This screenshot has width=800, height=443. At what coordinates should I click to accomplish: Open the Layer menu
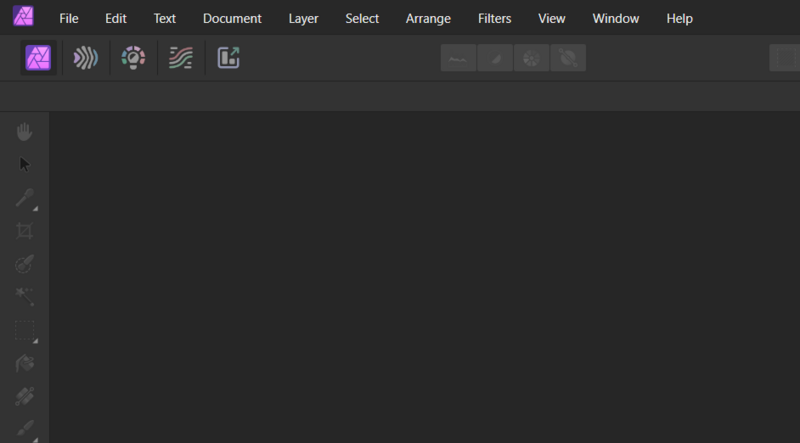pyautogui.click(x=304, y=18)
